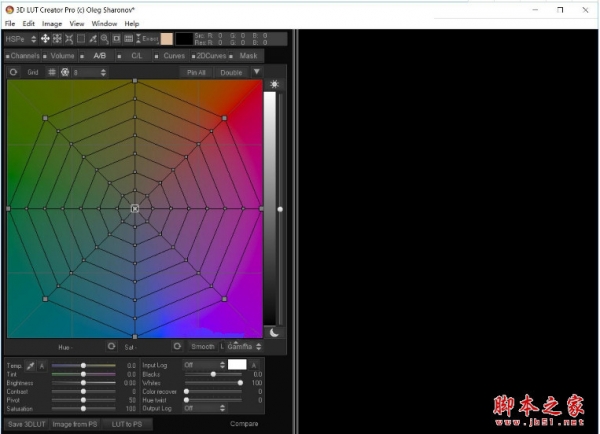Switch to the A/B tab

click(100, 56)
